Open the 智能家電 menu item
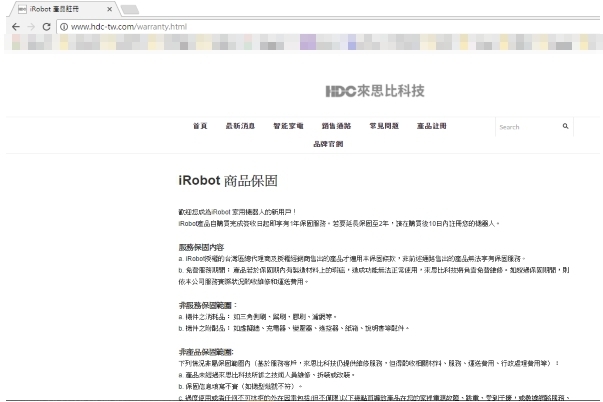The height and width of the screenshot is (402, 603). pos(288,126)
